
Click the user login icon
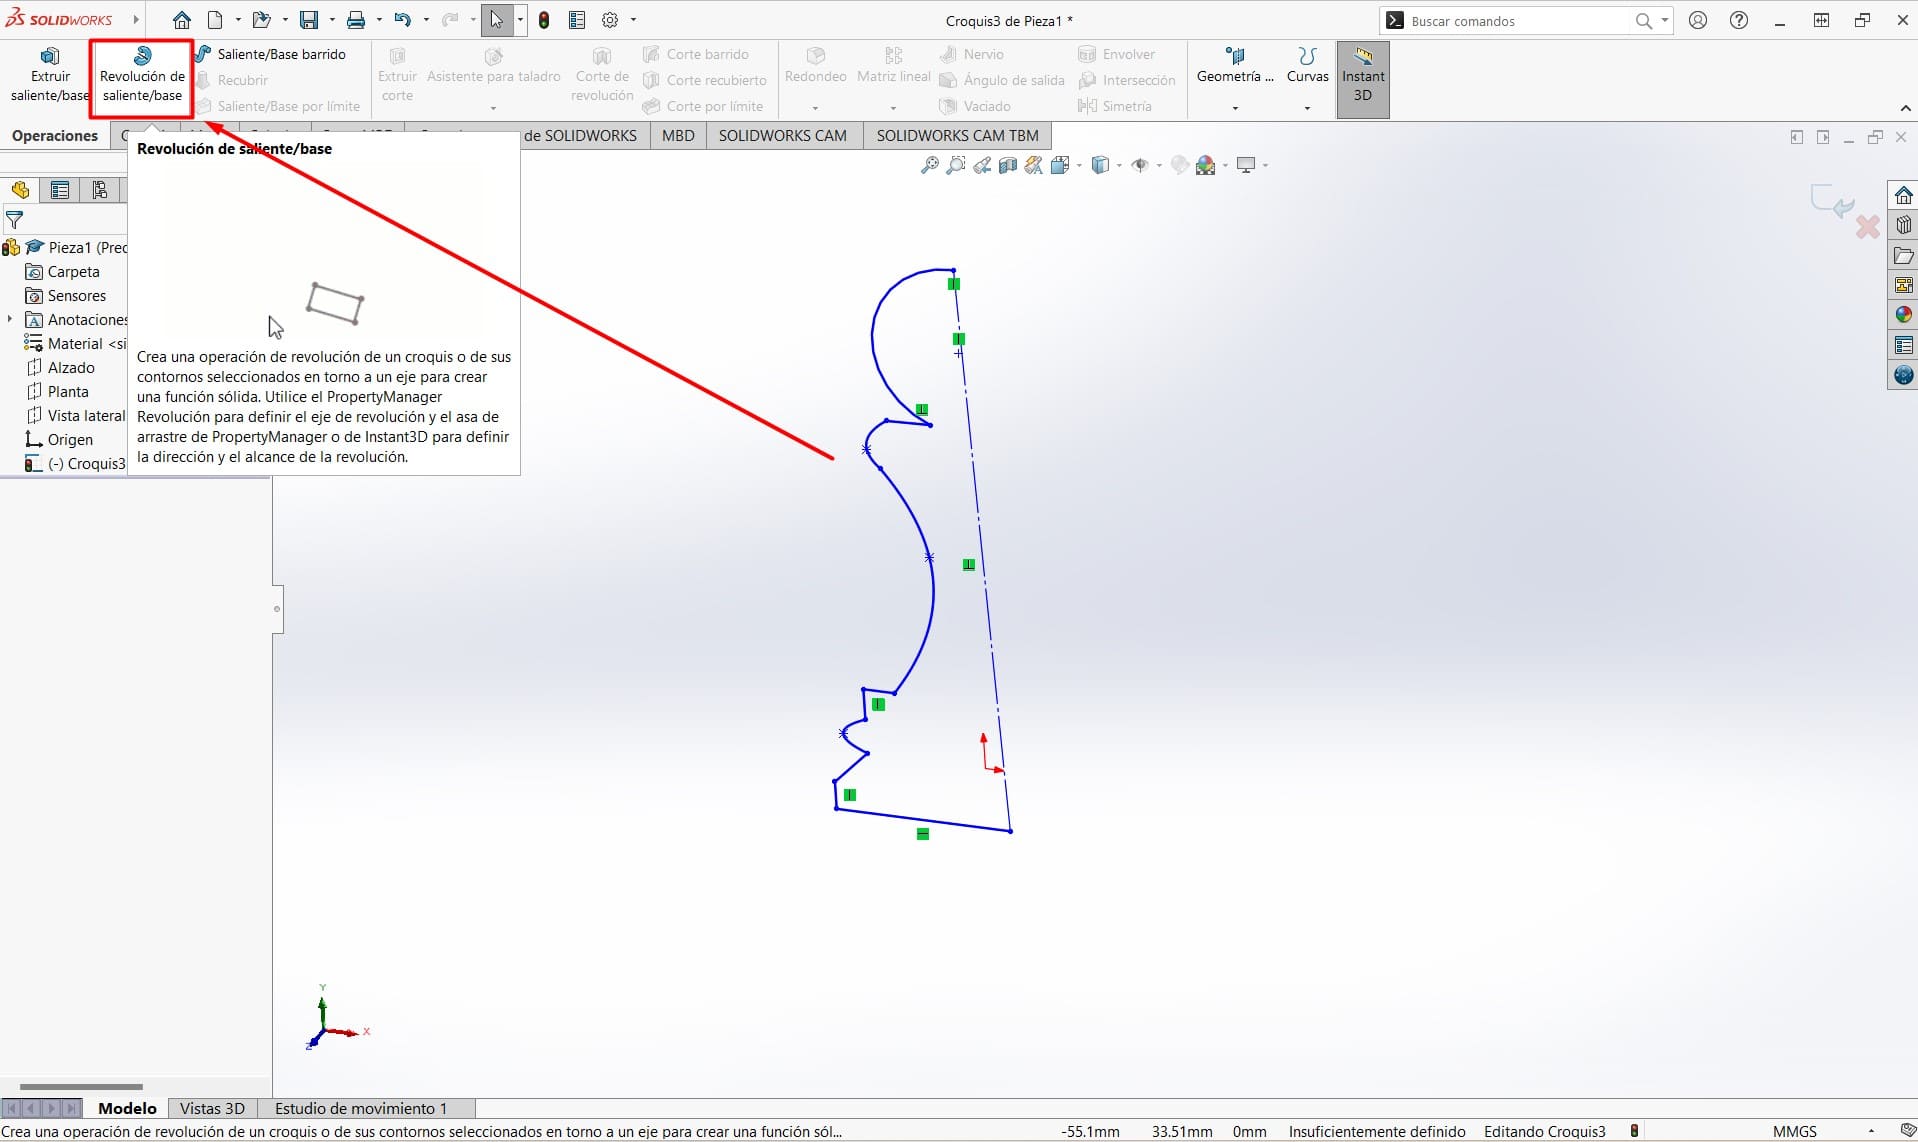click(x=1698, y=20)
